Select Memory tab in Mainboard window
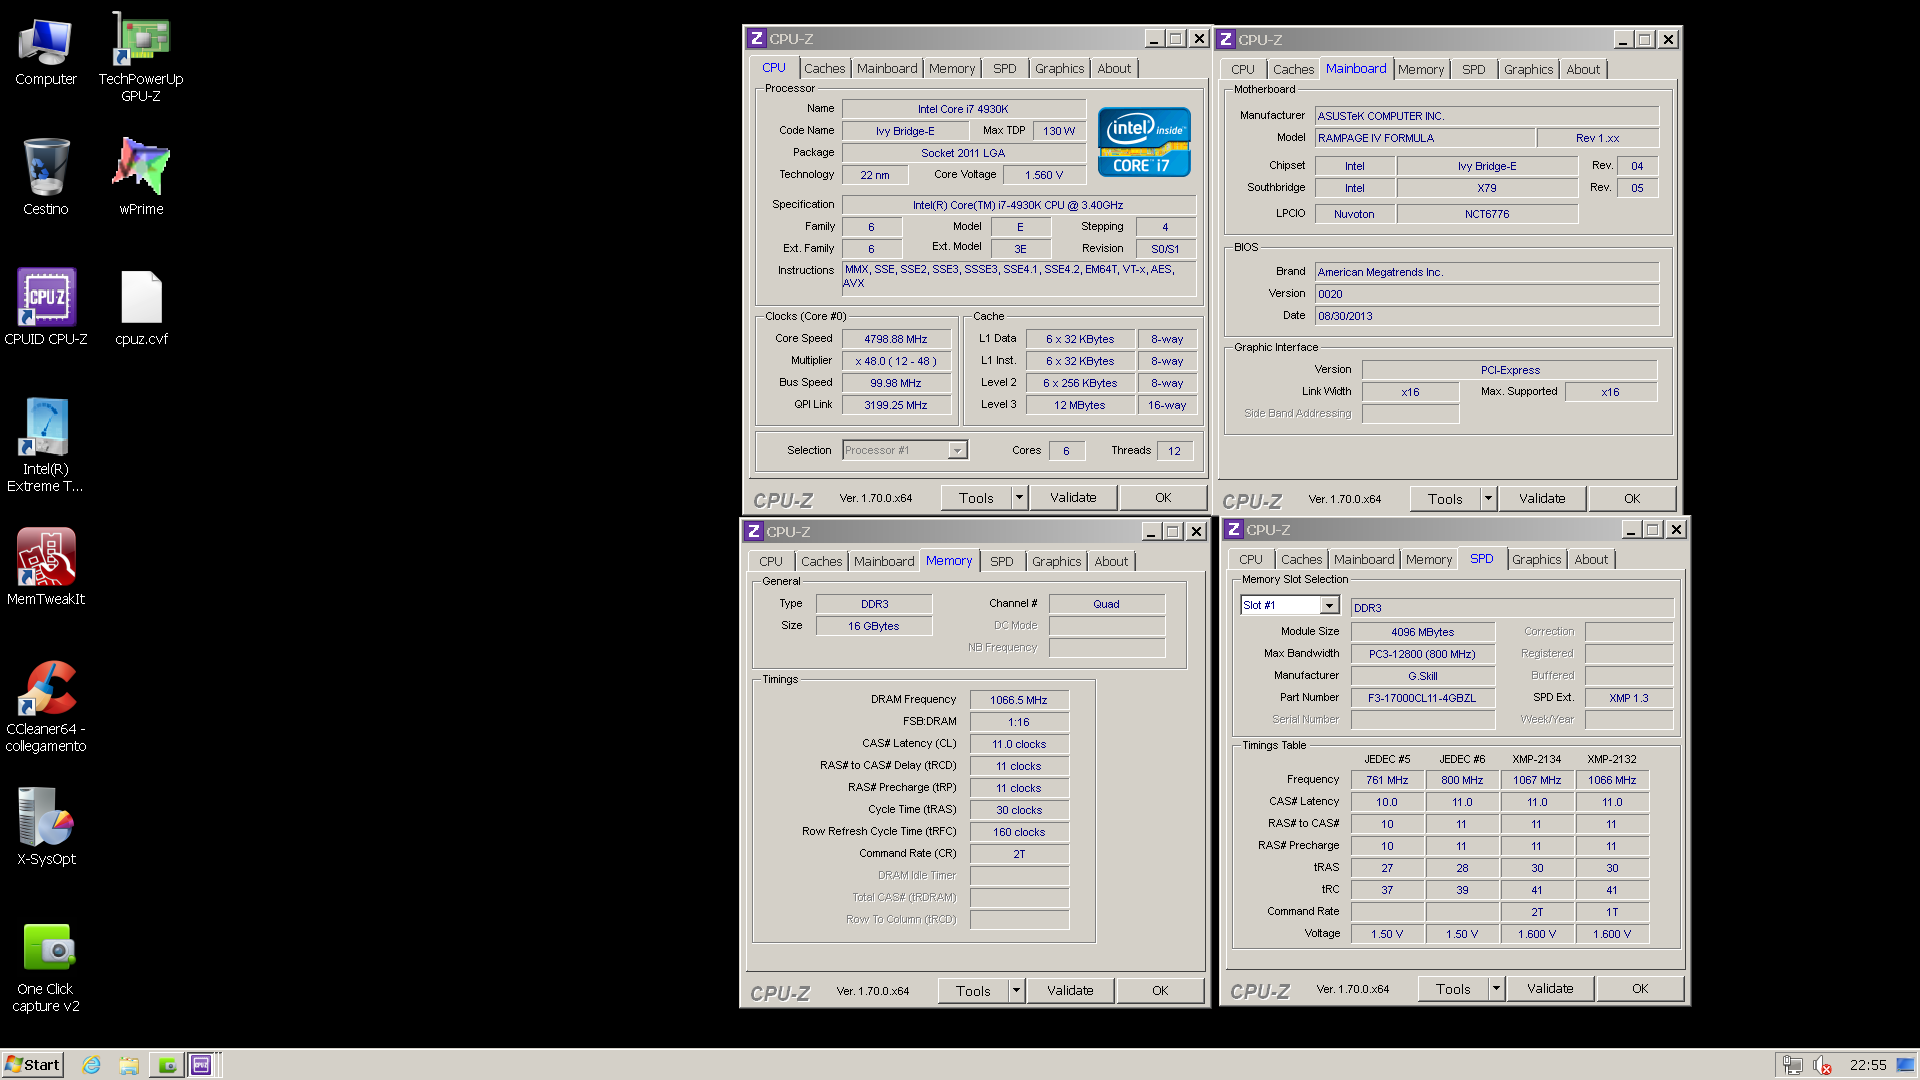This screenshot has height=1080, width=1920. [1420, 69]
